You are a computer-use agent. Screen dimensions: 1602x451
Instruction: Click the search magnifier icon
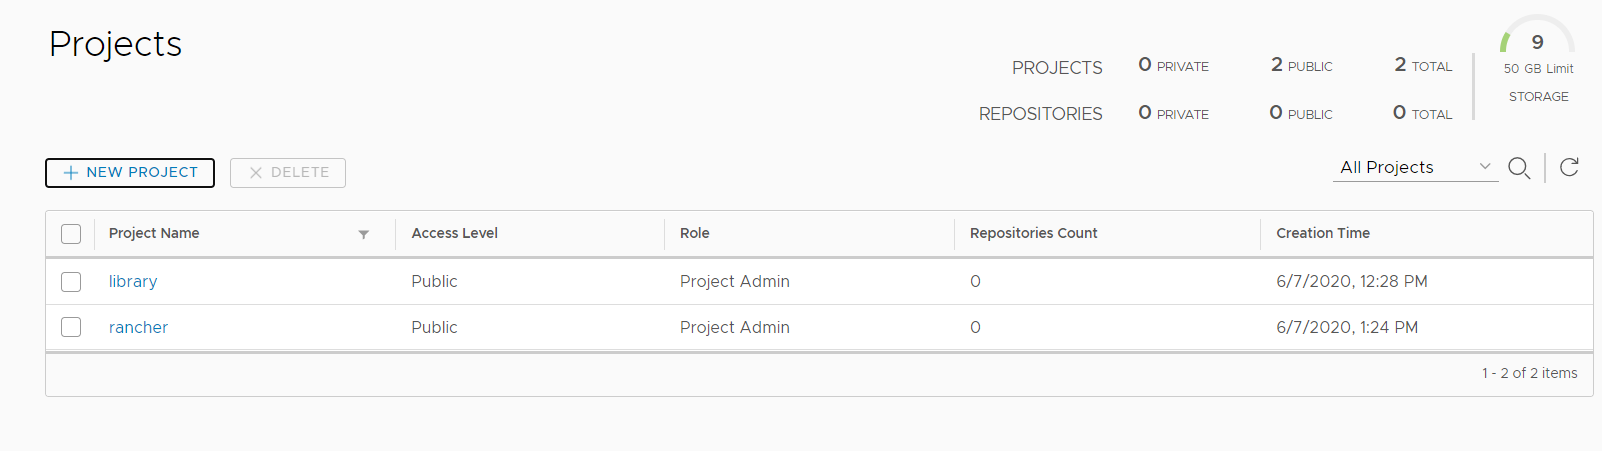click(x=1519, y=168)
